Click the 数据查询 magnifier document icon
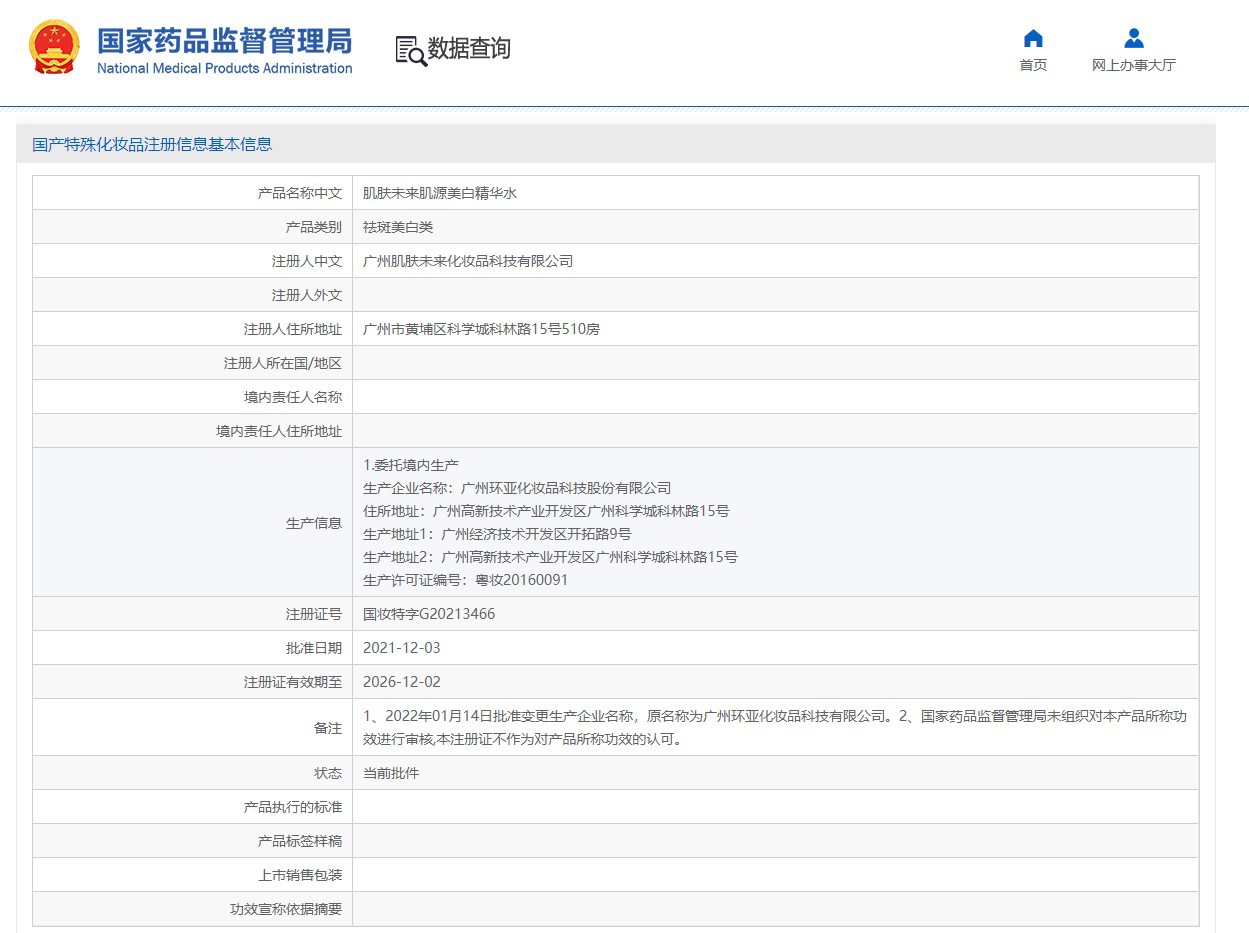Viewport: 1249px width, 933px height. tap(410, 50)
